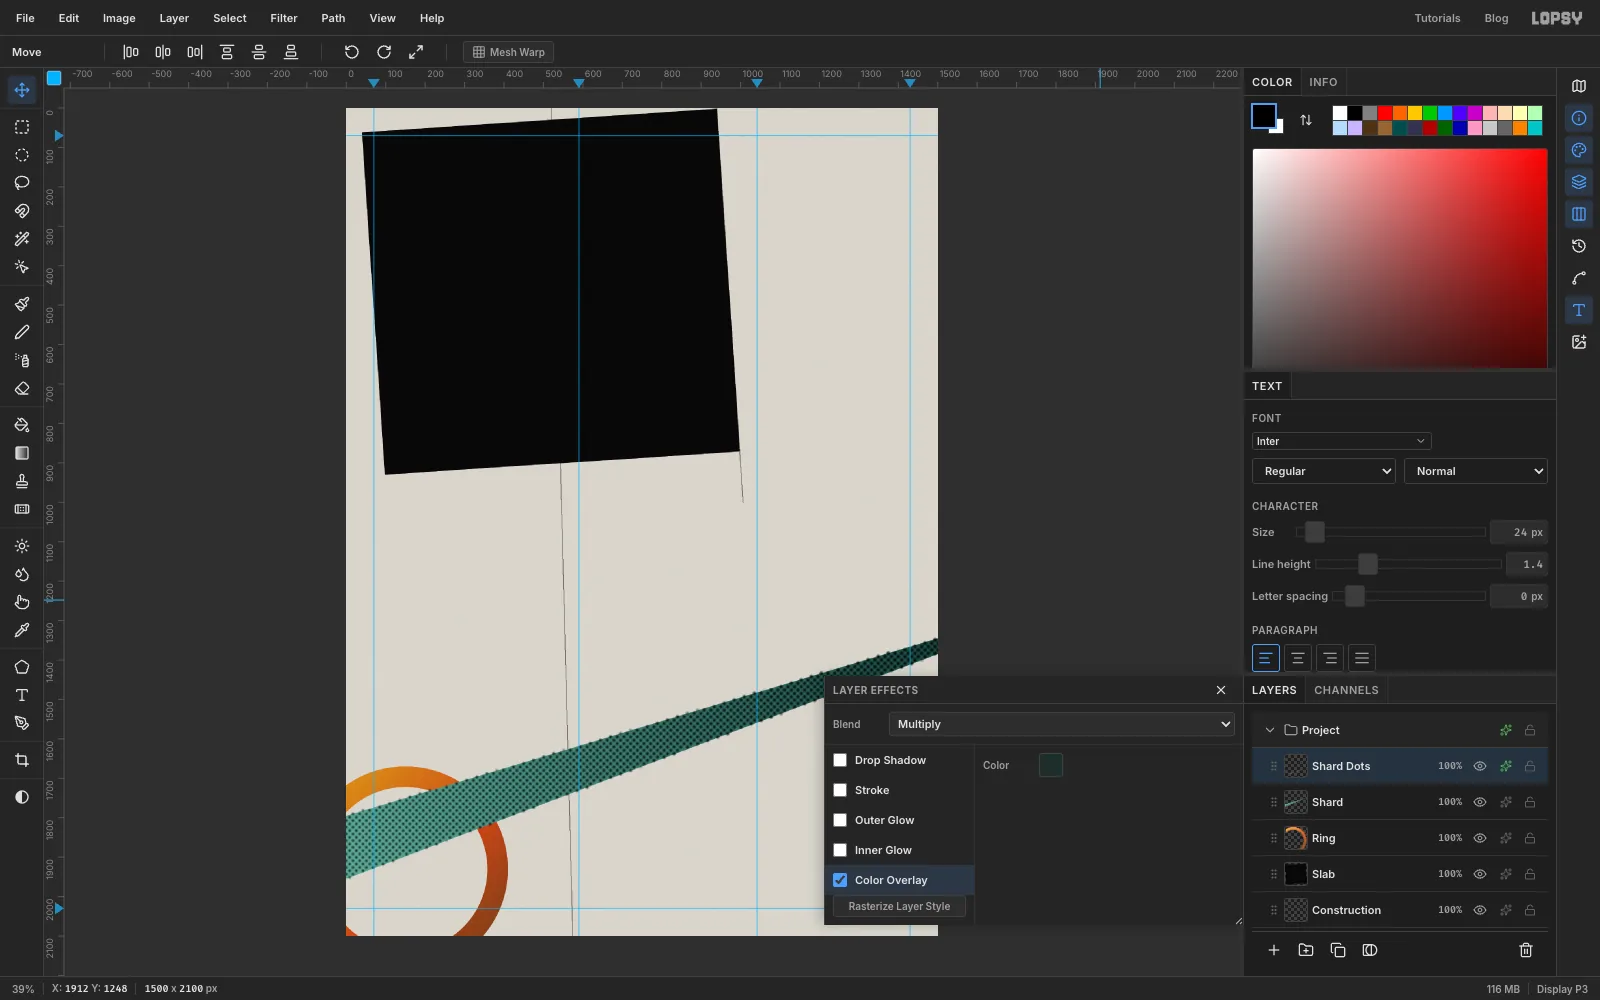Open the Inter font family dropdown
1600x1000 pixels.
click(x=1341, y=441)
